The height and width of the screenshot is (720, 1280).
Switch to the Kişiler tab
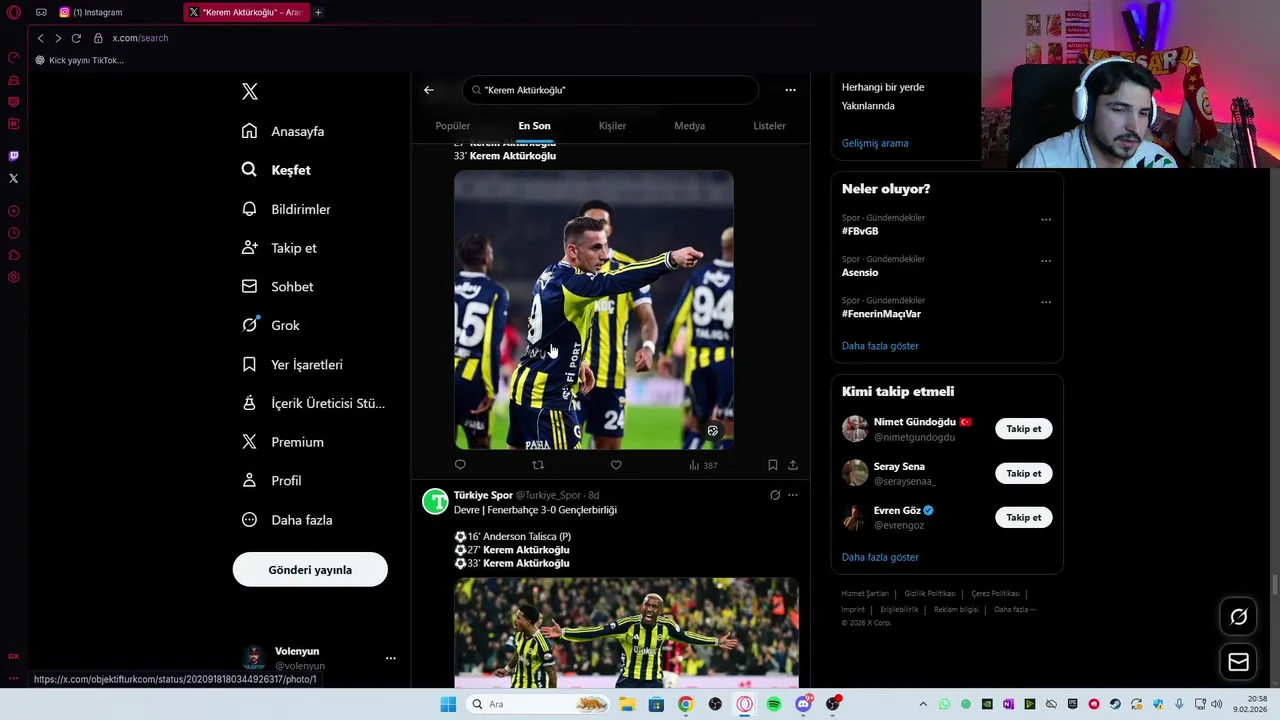click(x=612, y=126)
